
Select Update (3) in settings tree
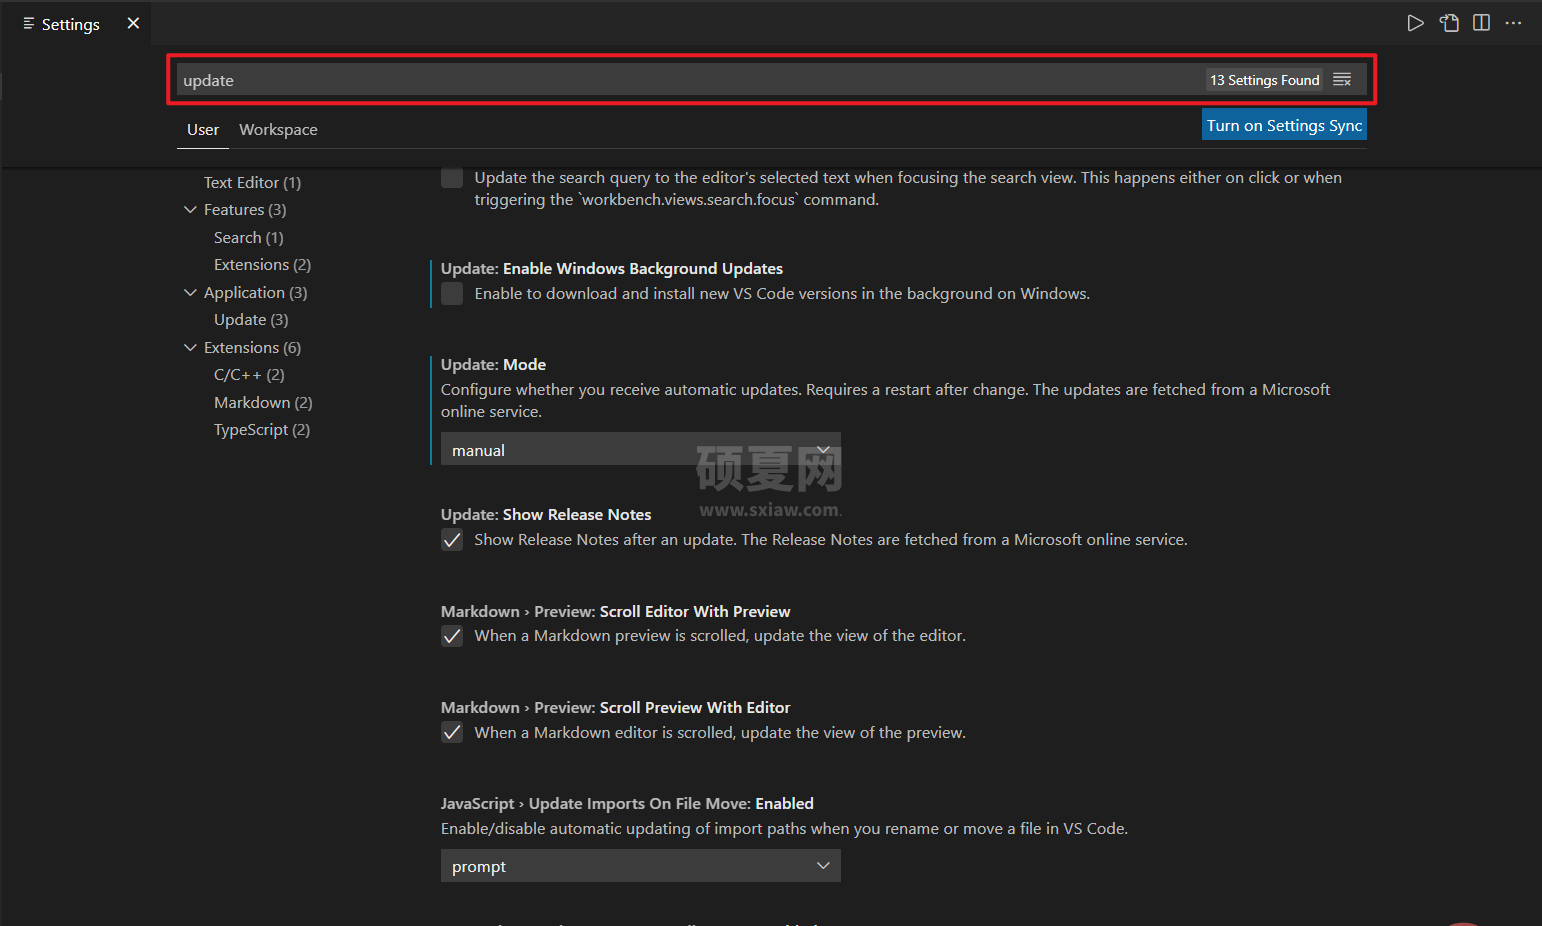(251, 320)
